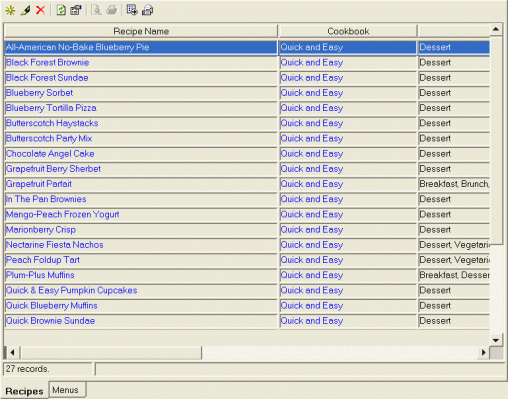This screenshot has width=508, height=399.
Task: Select the Plum-Plus Muffins recipe
Action: tap(141, 275)
